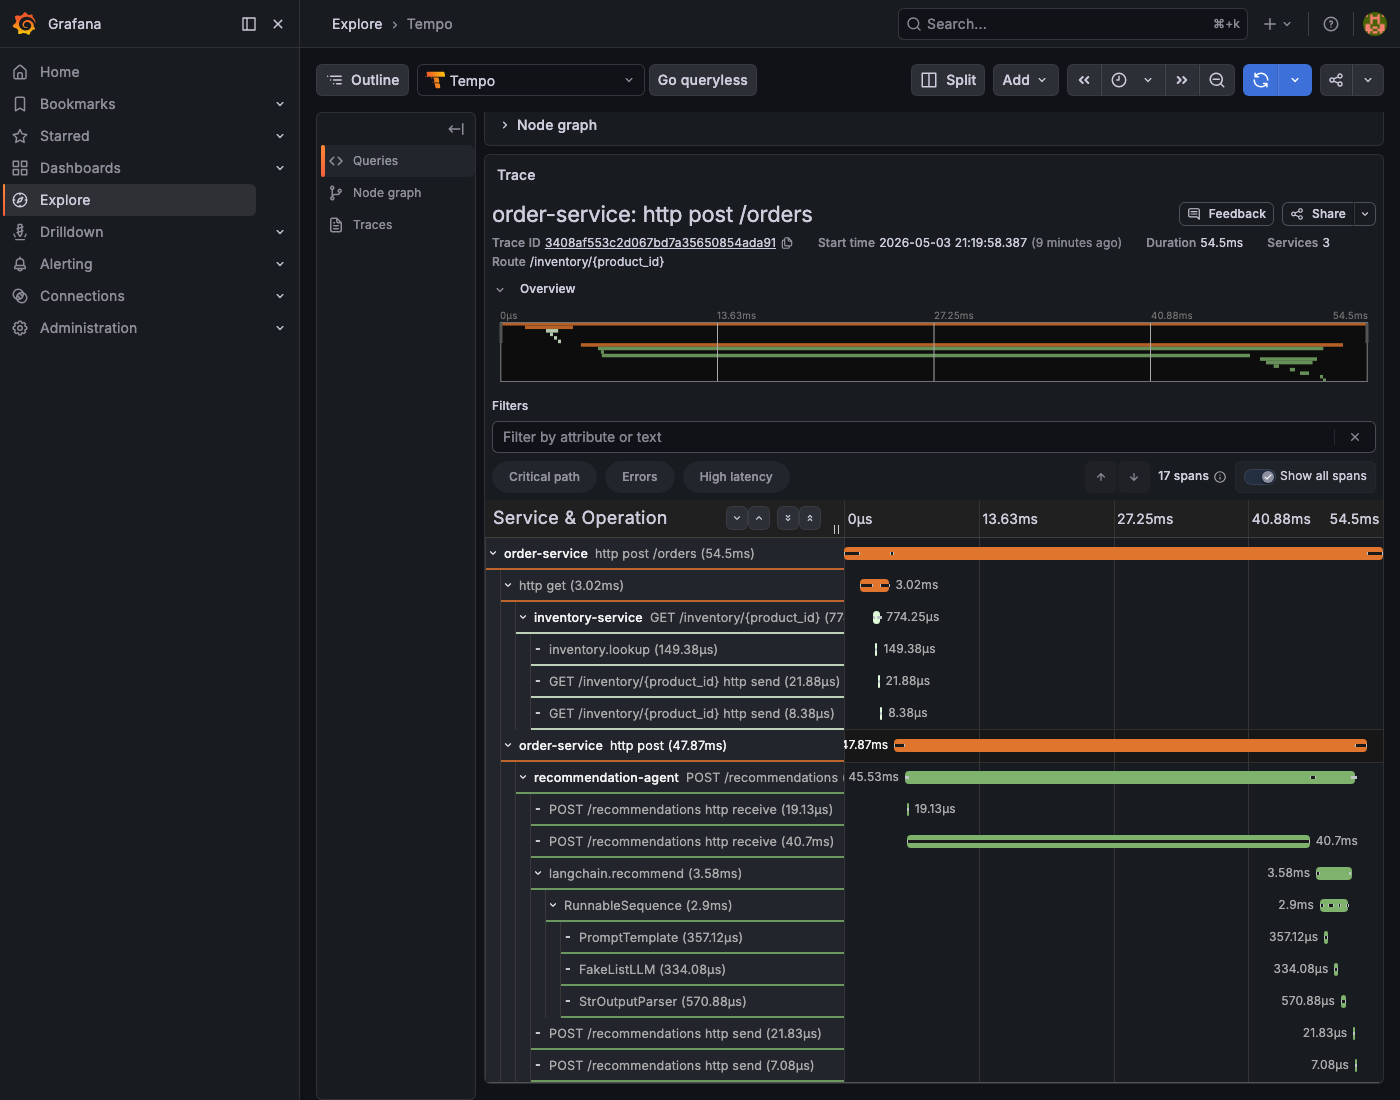Collapse all spans with double up chevron
This screenshot has height=1100, width=1400.
[x=810, y=518]
